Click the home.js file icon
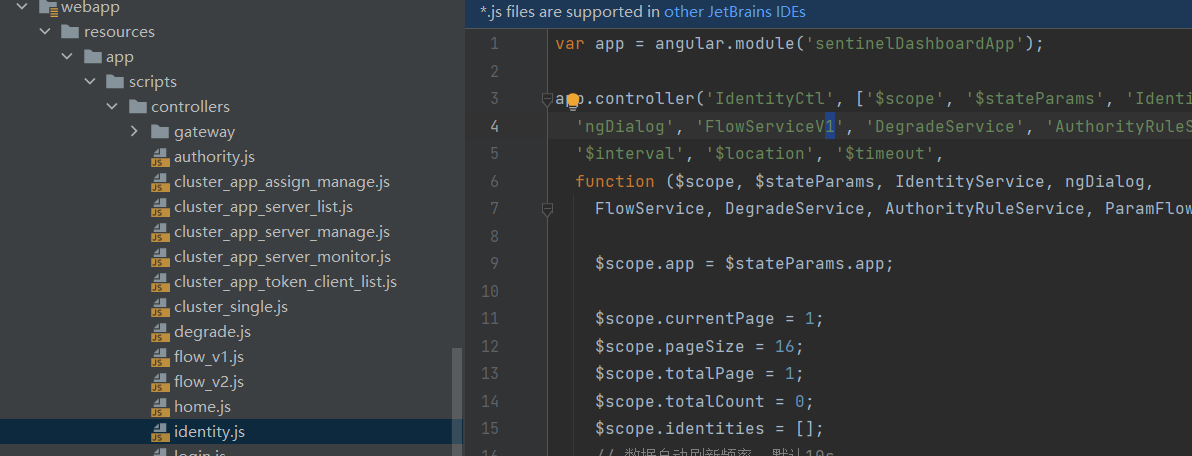The image size is (1192, 456). tap(160, 407)
